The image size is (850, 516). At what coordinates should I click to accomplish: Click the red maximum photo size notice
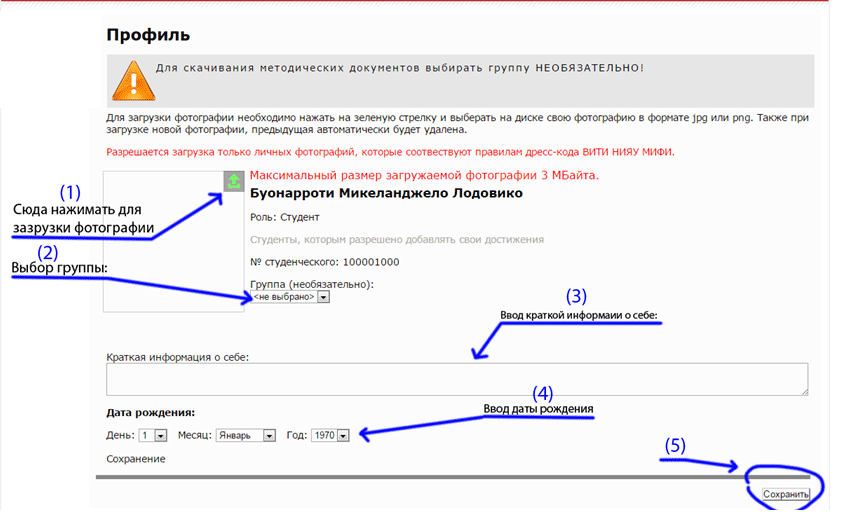424,176
